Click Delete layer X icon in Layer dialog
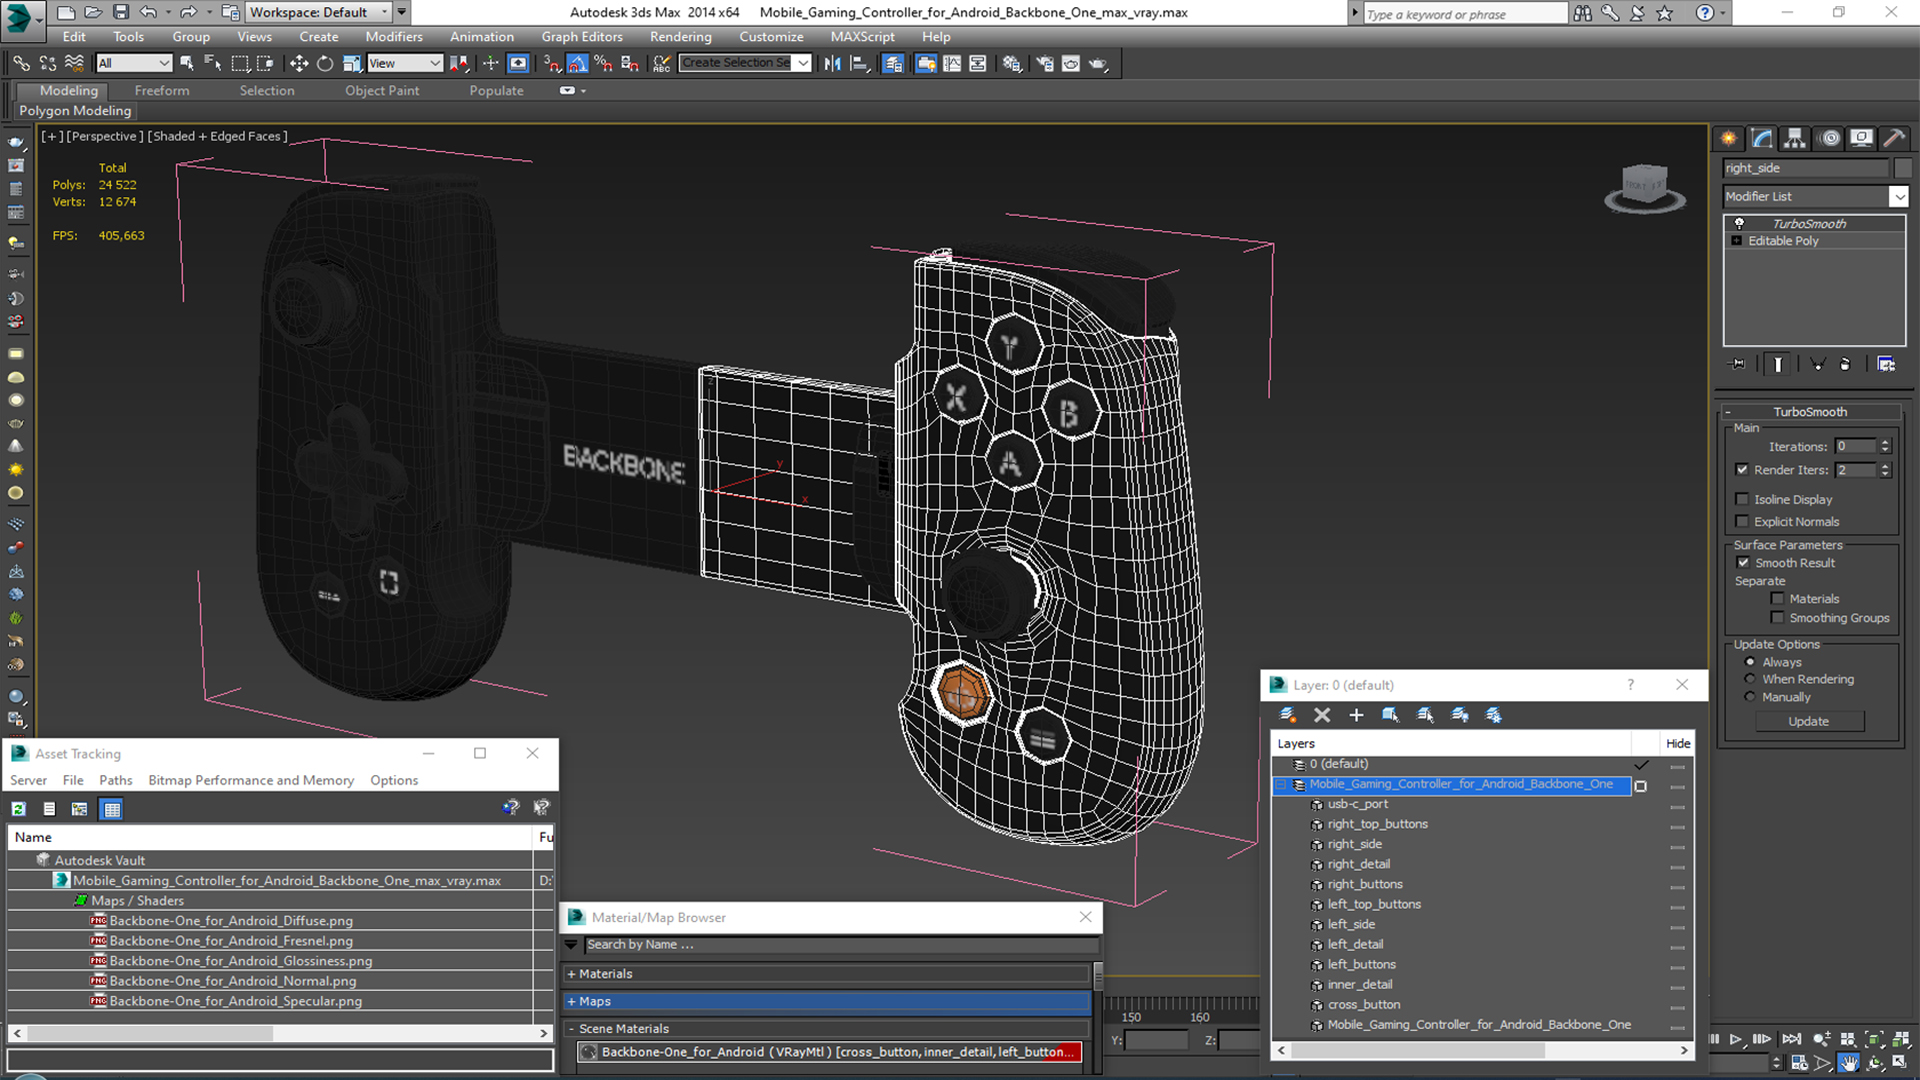This screenshot has height=1080, width=1920. (1322, 715)
